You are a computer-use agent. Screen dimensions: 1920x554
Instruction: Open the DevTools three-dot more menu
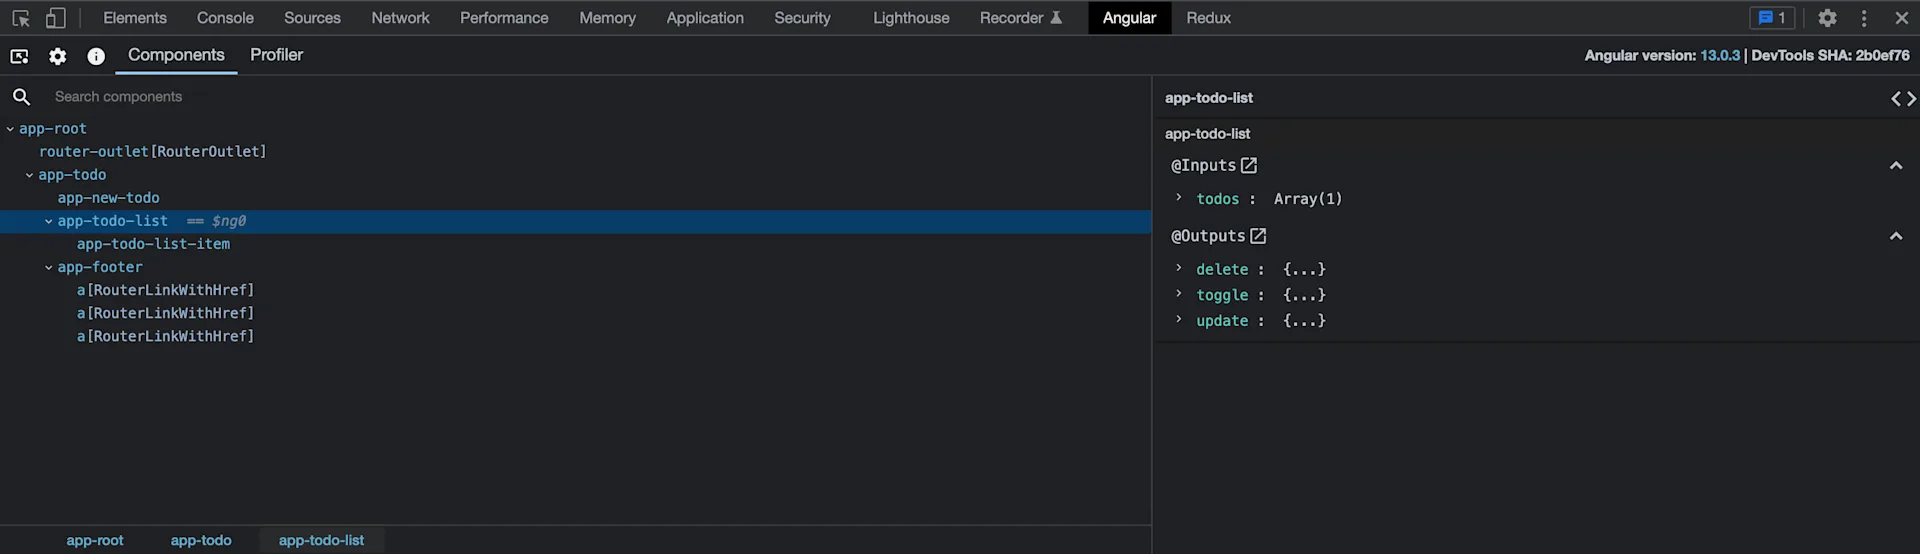click(1864, 18)
